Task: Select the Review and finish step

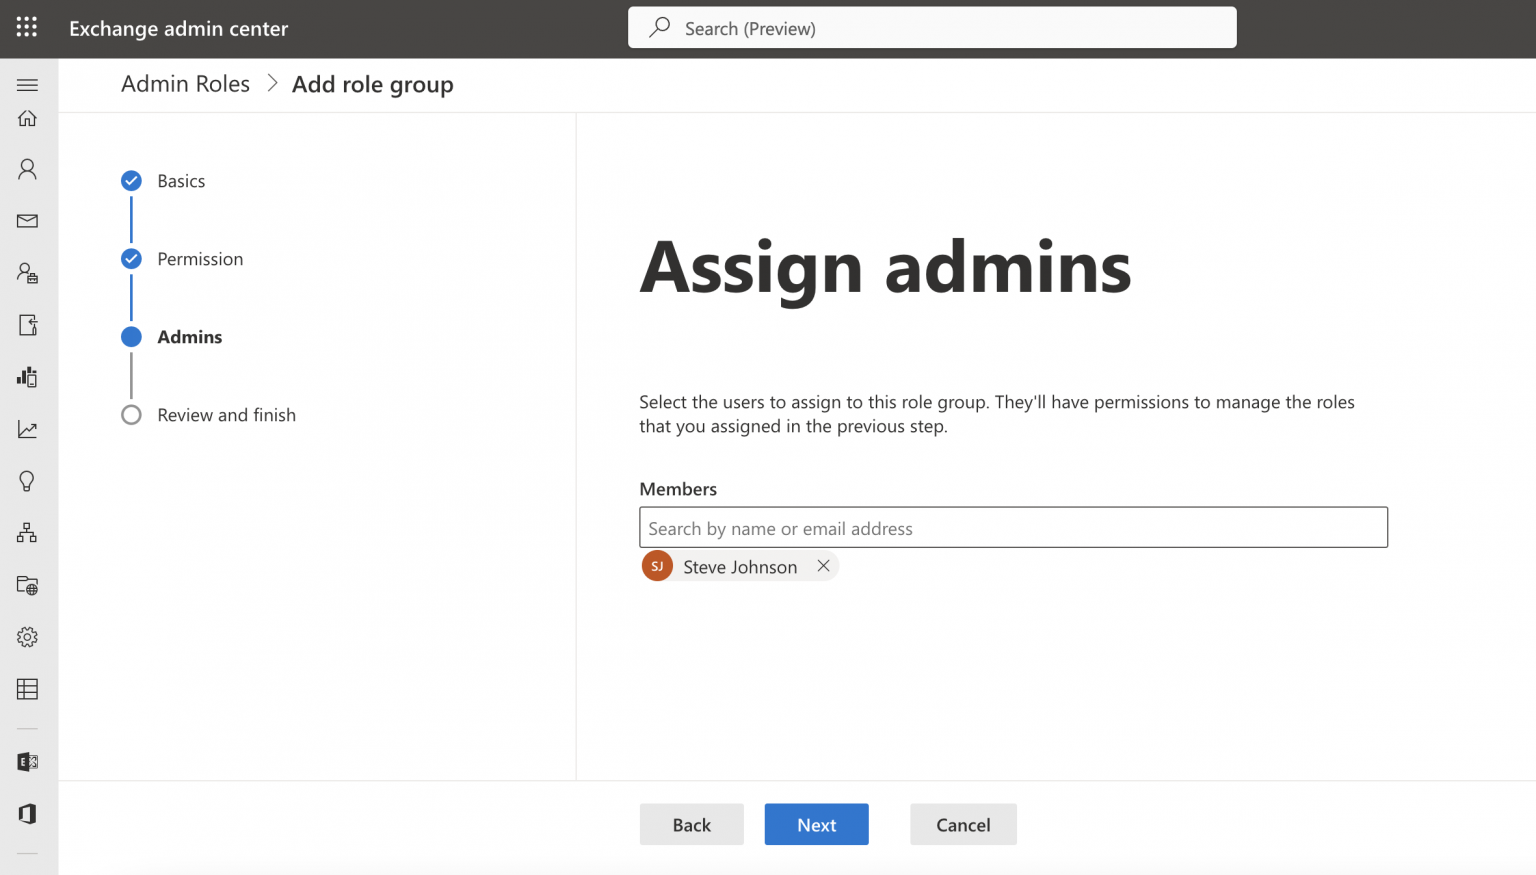Action: [226, 415]
